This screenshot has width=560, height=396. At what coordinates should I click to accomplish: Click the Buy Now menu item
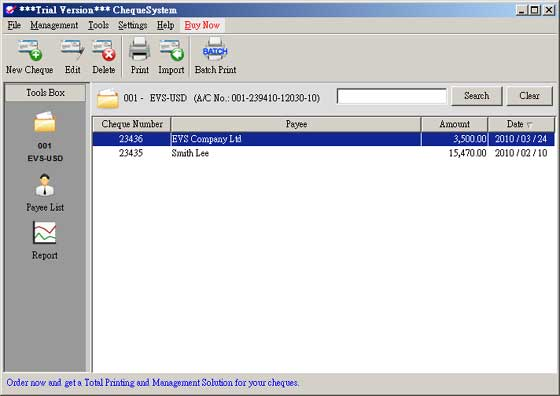pyautogui.click(x=202, y=25)
